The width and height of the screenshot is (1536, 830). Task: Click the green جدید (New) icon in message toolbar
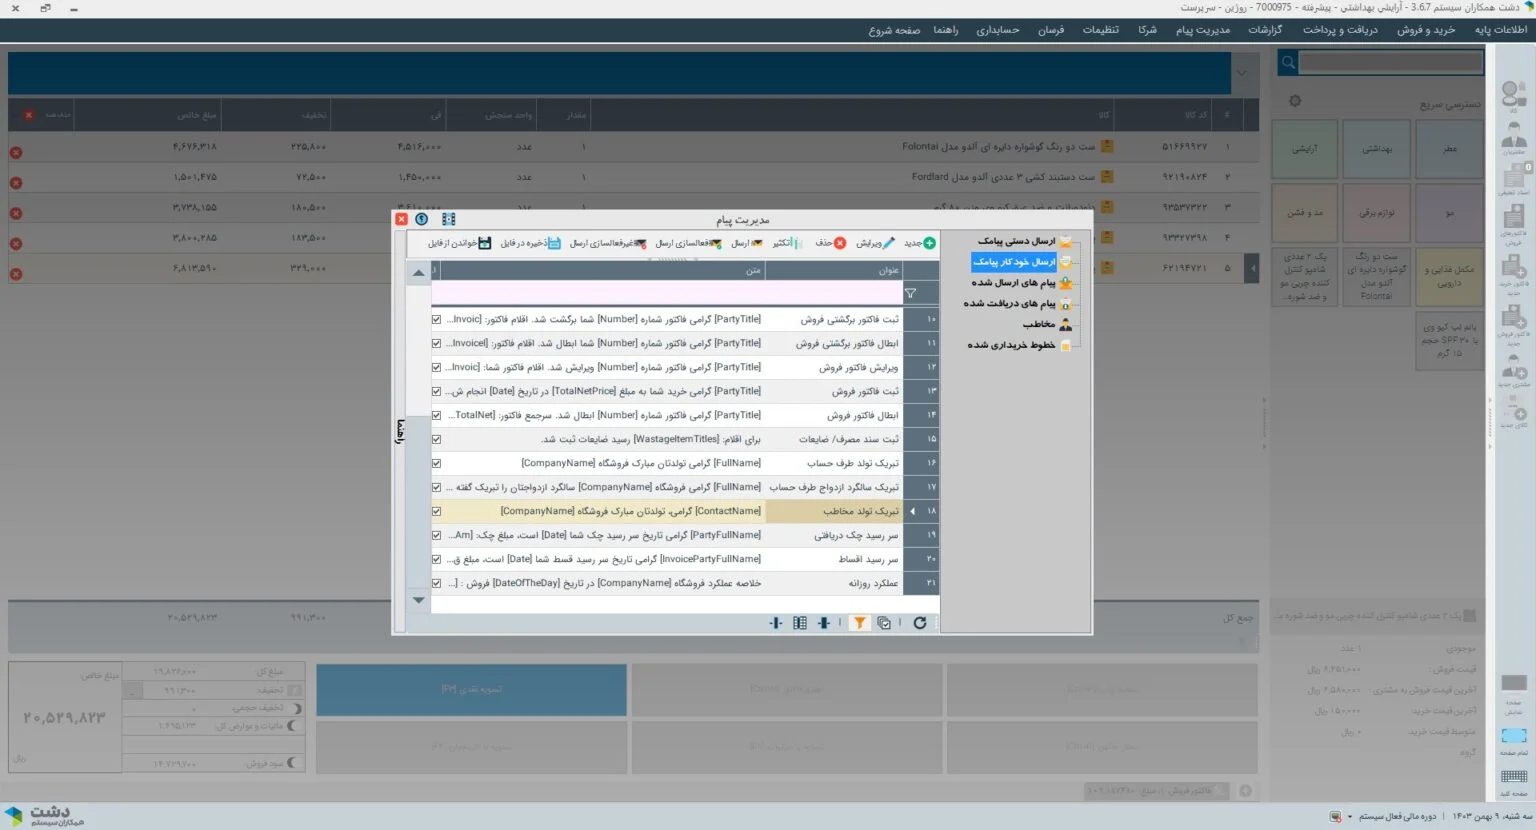click(x=929, y=243)
